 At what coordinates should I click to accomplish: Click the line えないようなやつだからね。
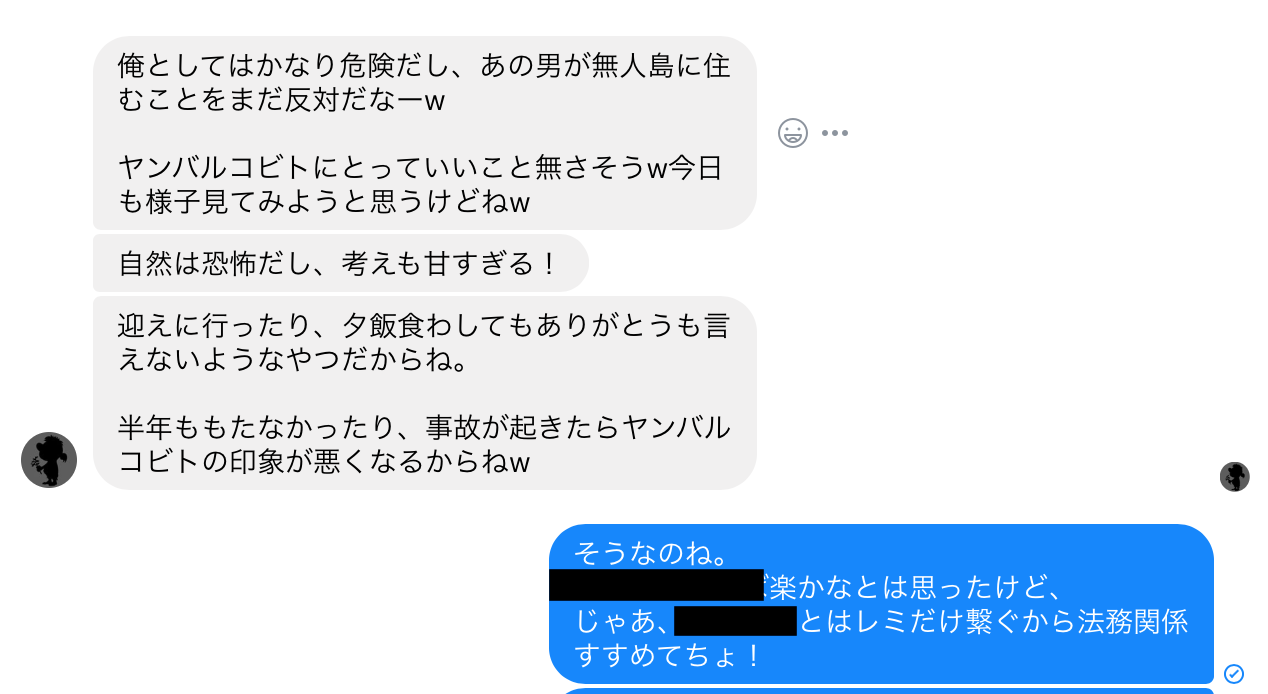(x=293, y=360)
